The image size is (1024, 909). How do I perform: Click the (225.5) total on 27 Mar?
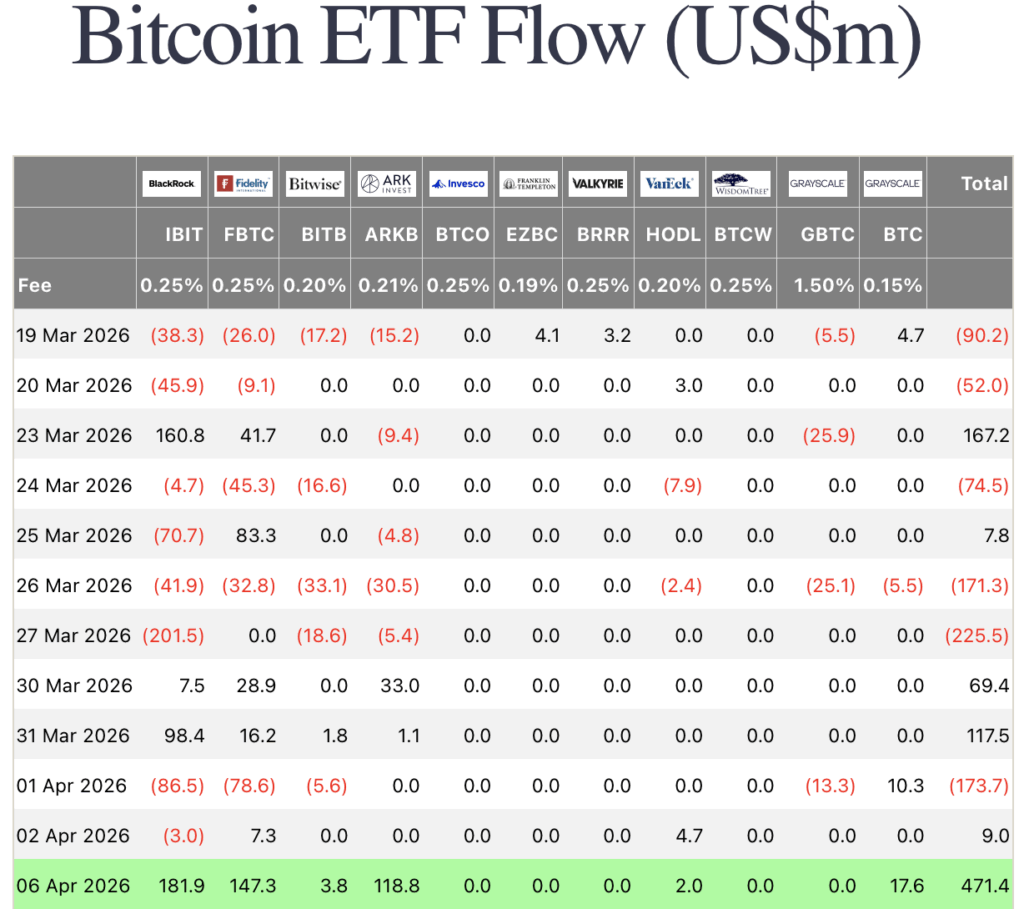click(x=977, y=635)
